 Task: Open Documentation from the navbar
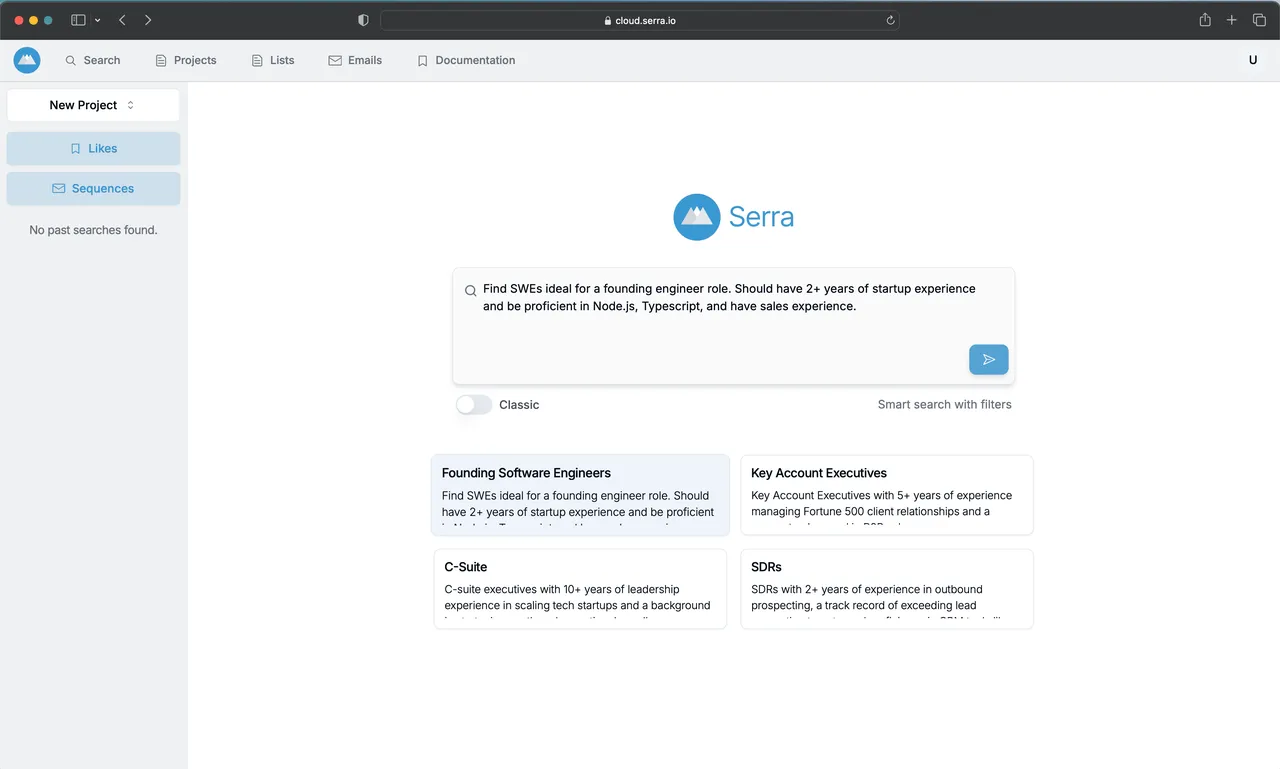coord(466,60)
